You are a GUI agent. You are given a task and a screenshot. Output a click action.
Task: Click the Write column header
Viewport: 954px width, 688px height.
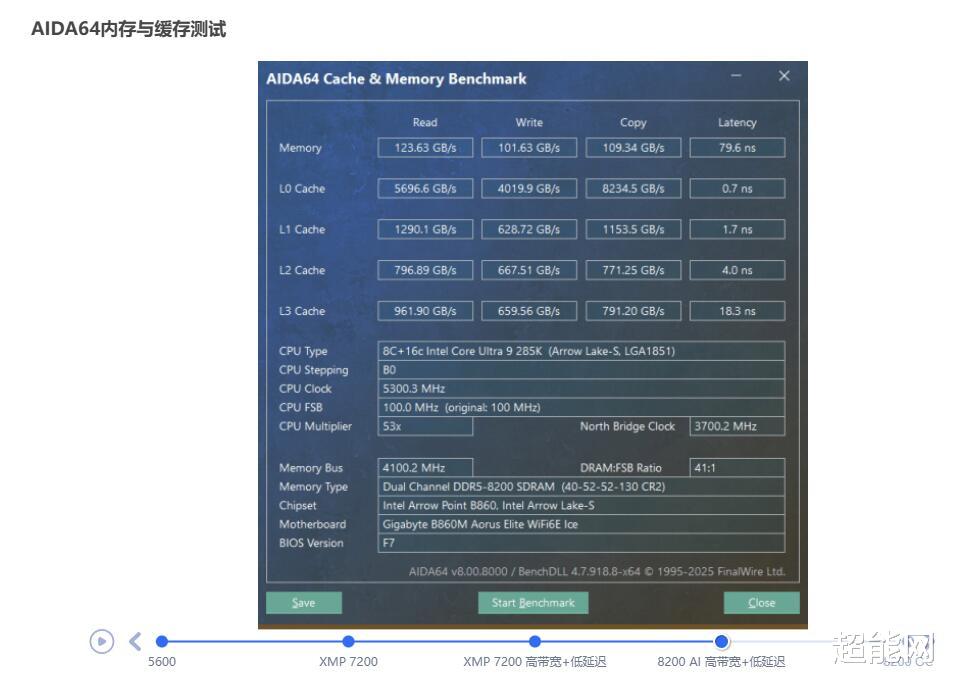tap(529, 122)
